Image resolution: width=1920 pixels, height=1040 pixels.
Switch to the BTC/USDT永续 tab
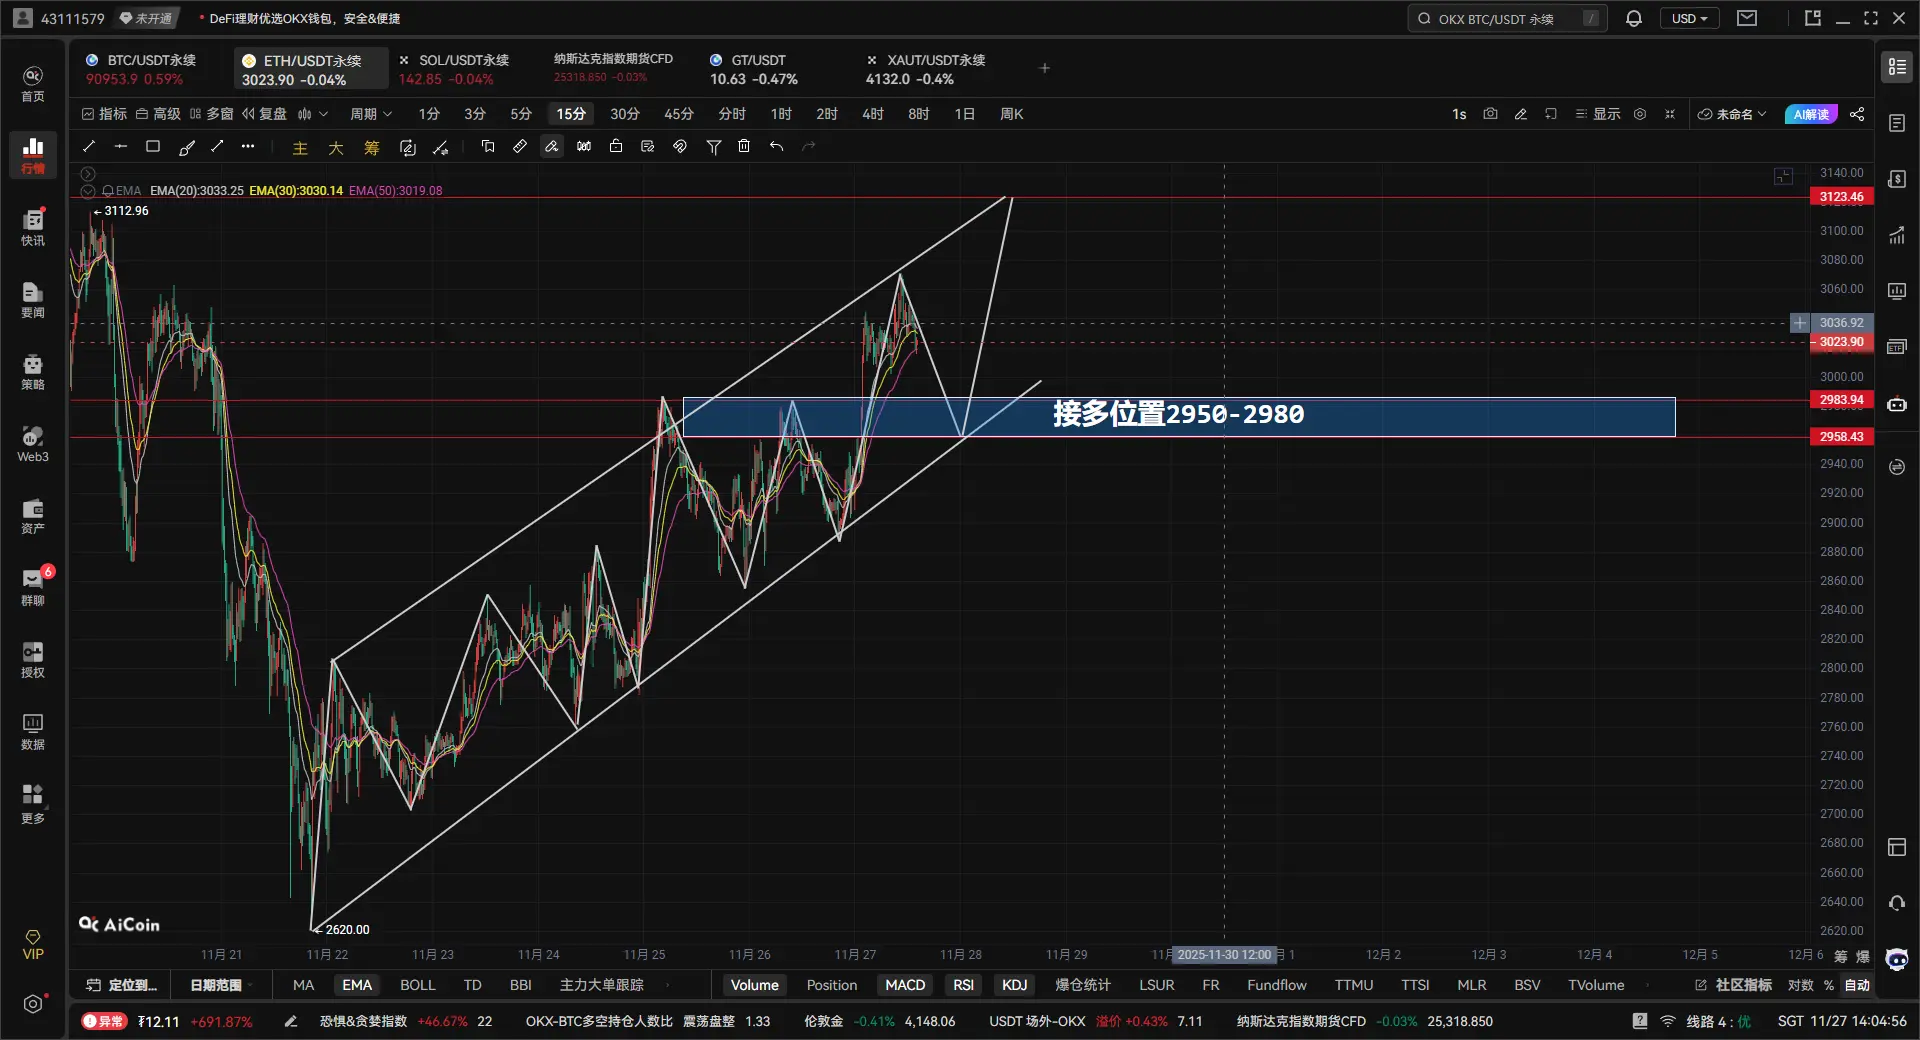tap(141, 69)
